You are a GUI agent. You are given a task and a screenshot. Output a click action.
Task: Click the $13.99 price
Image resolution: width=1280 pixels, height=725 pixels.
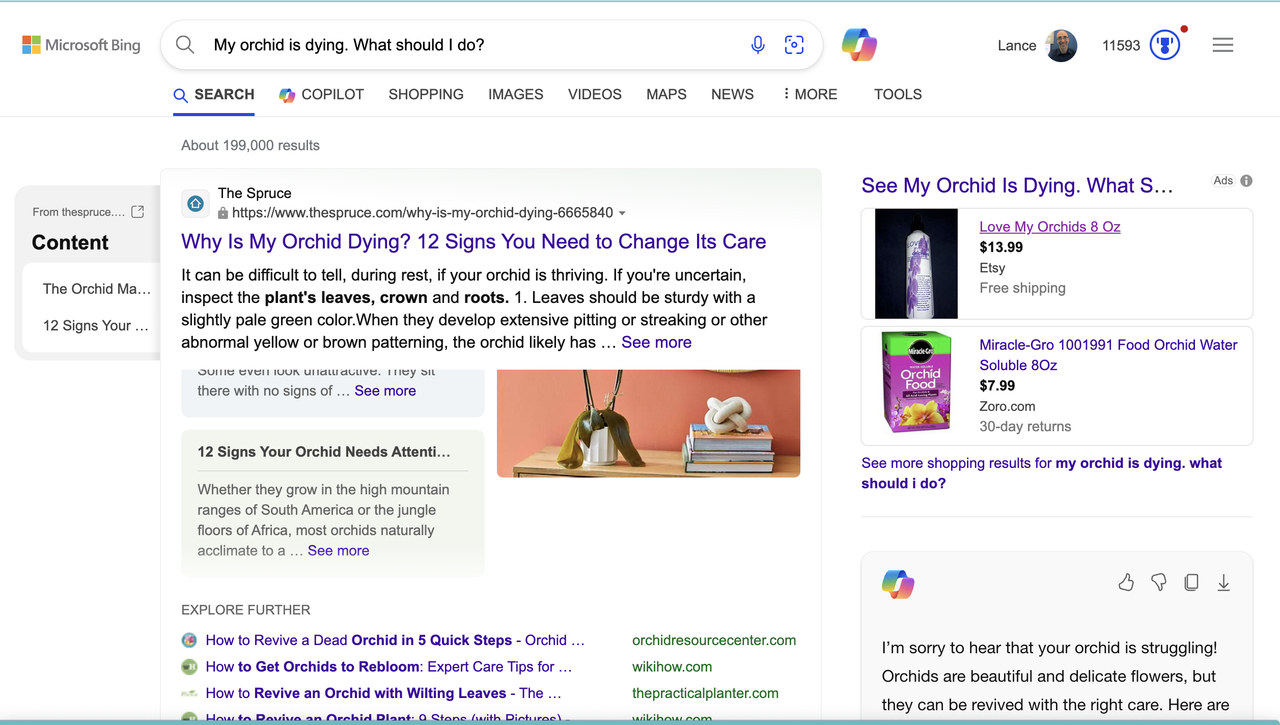pos(1001,247)
